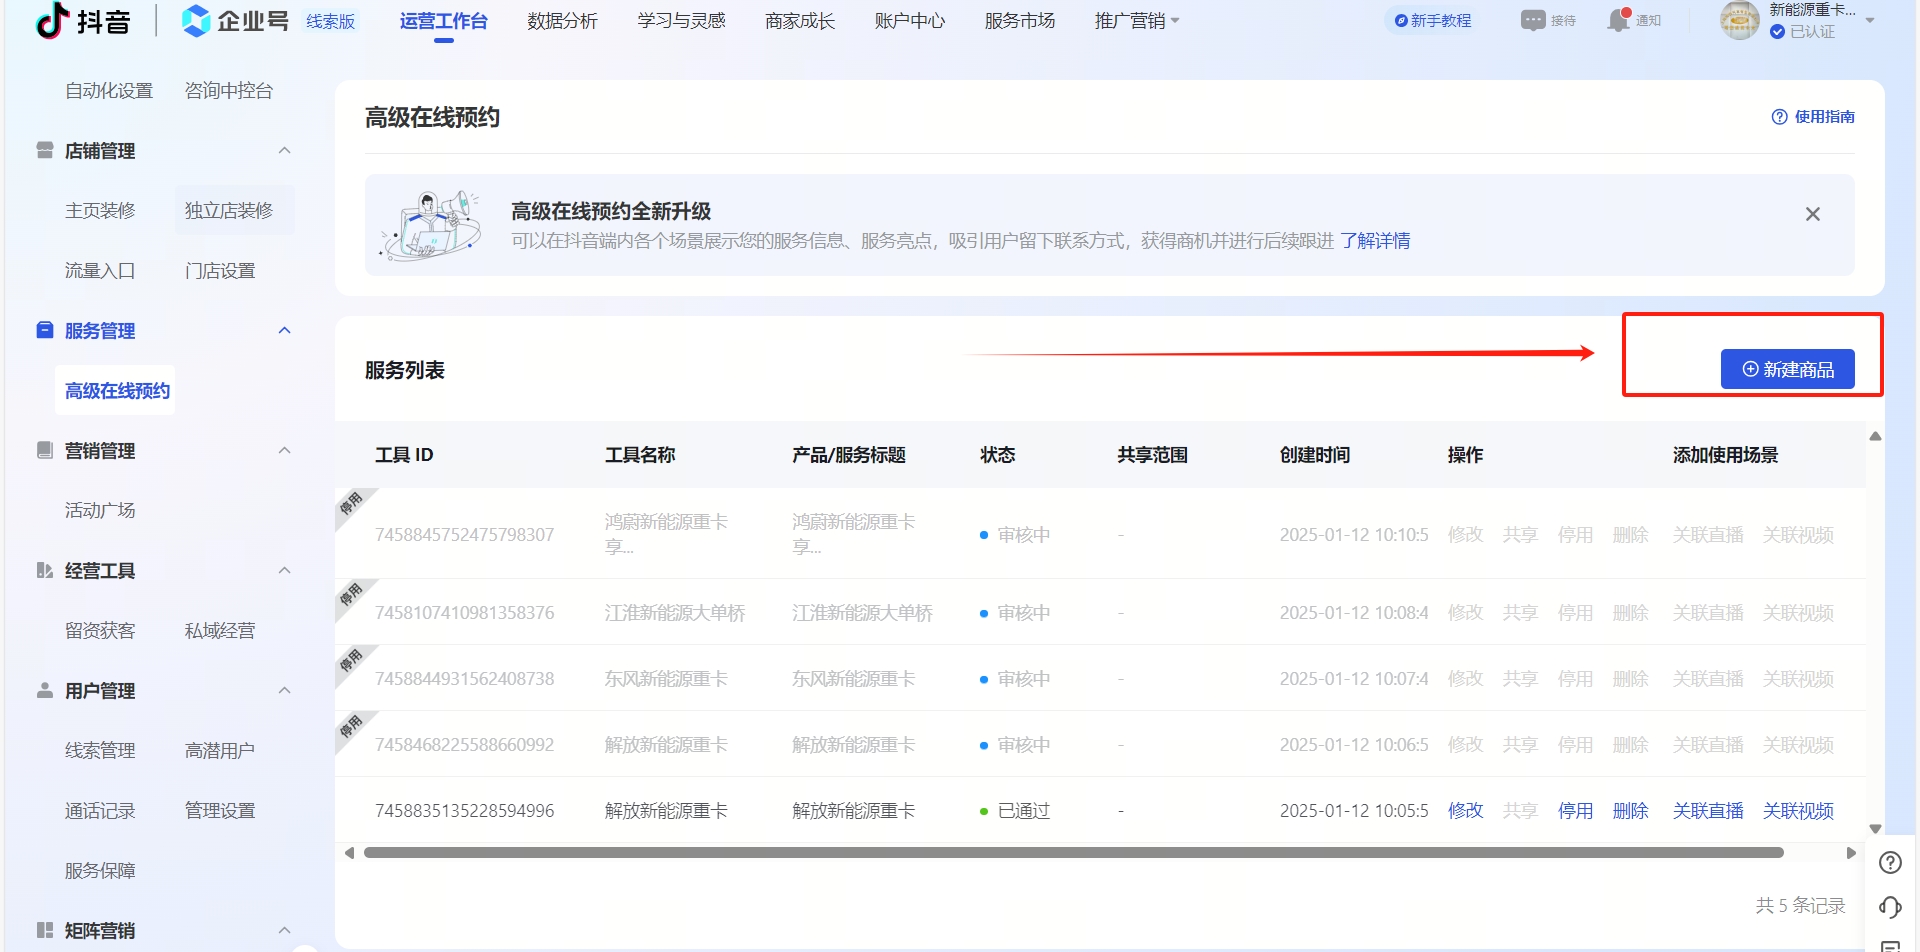Click the table's horizontal scrollbar

point(1074,853)
